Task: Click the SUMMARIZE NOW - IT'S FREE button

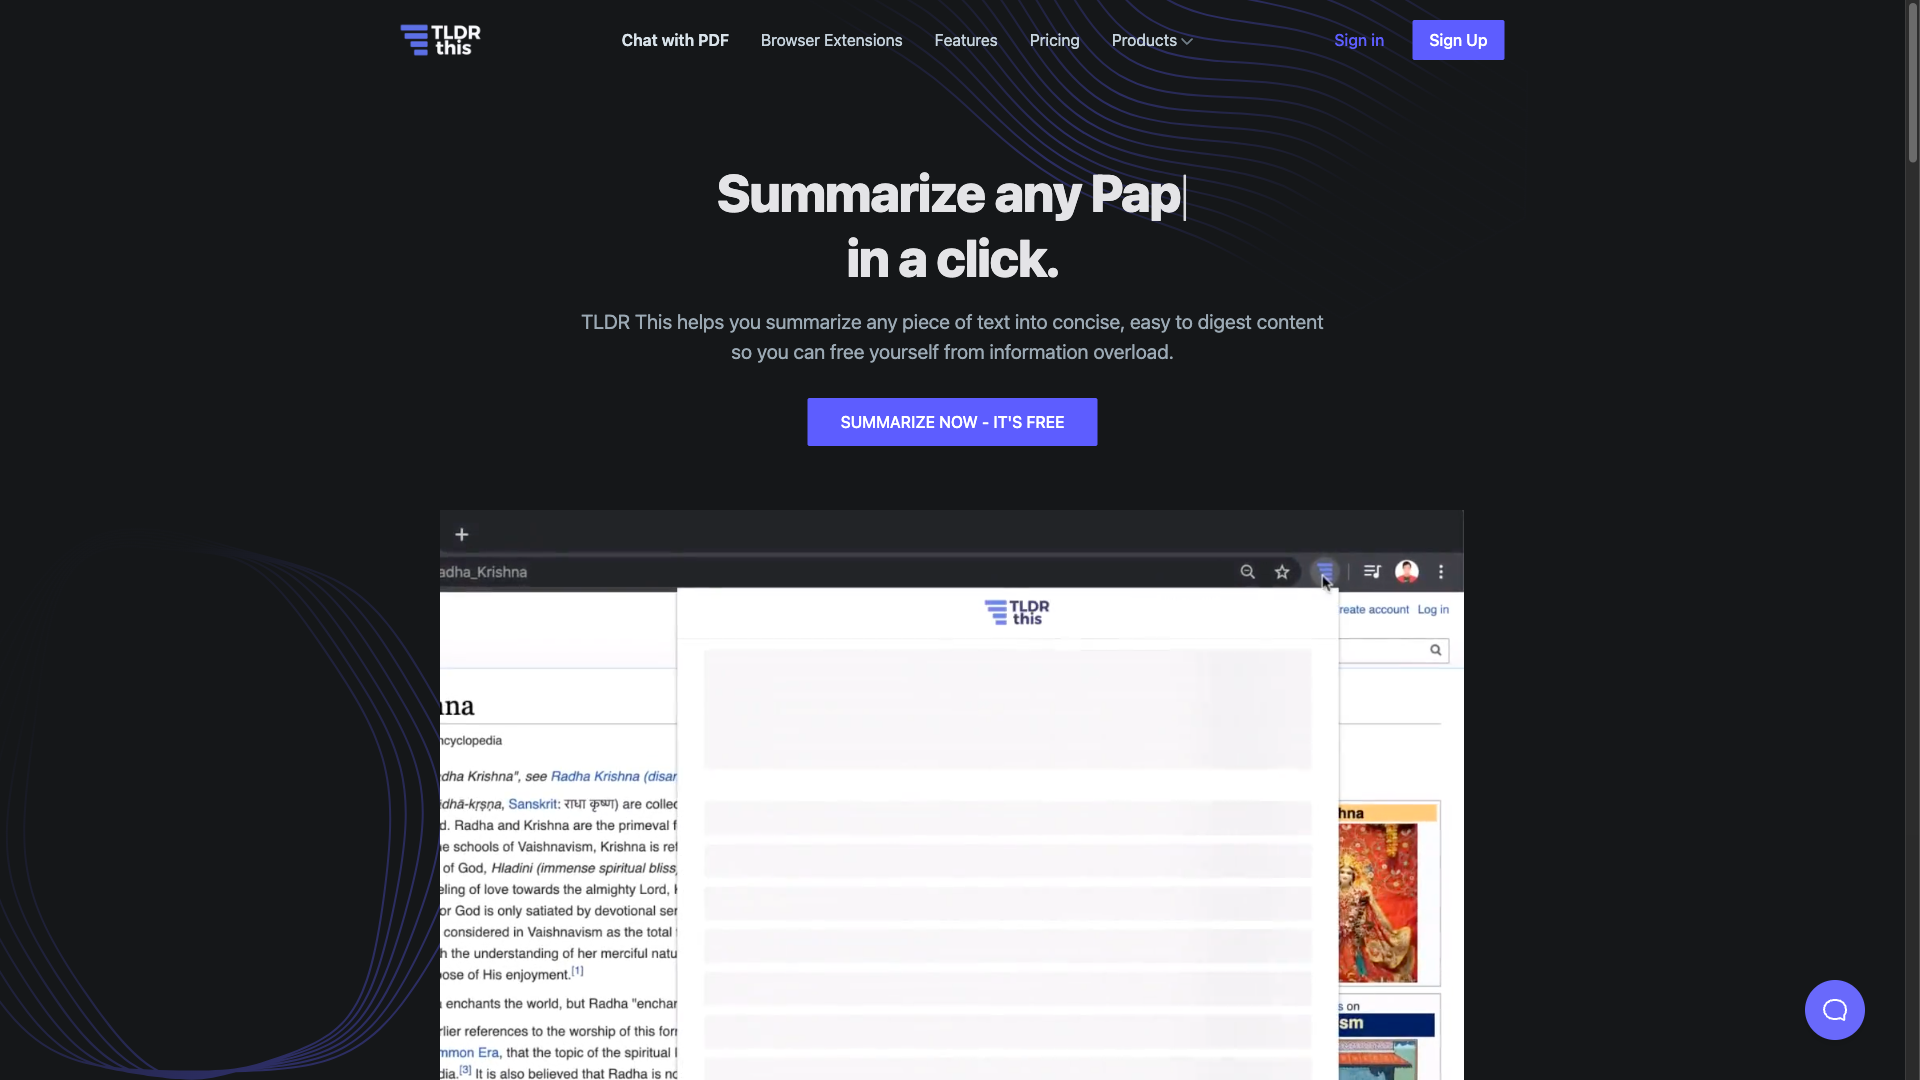Action: [x=952, y=422]
